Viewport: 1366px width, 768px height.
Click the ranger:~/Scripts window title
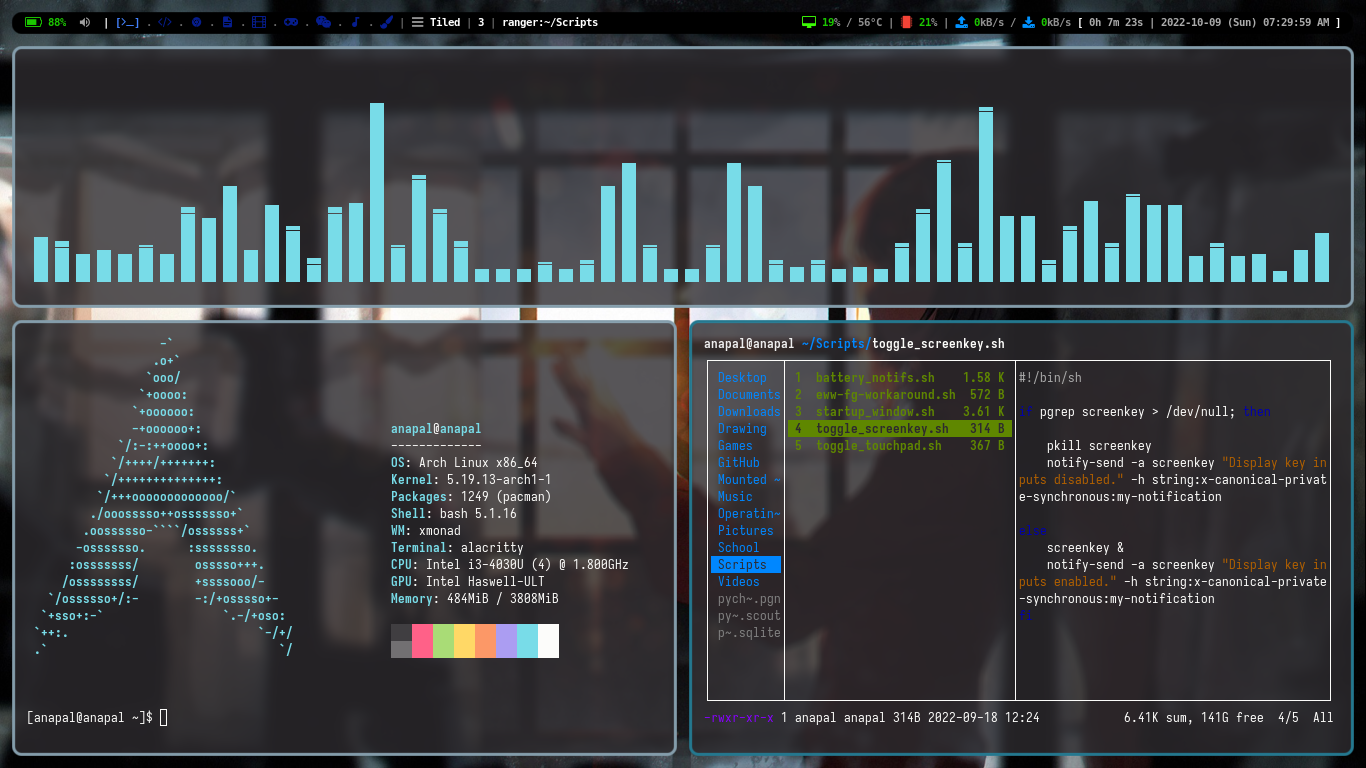(550, 22)
